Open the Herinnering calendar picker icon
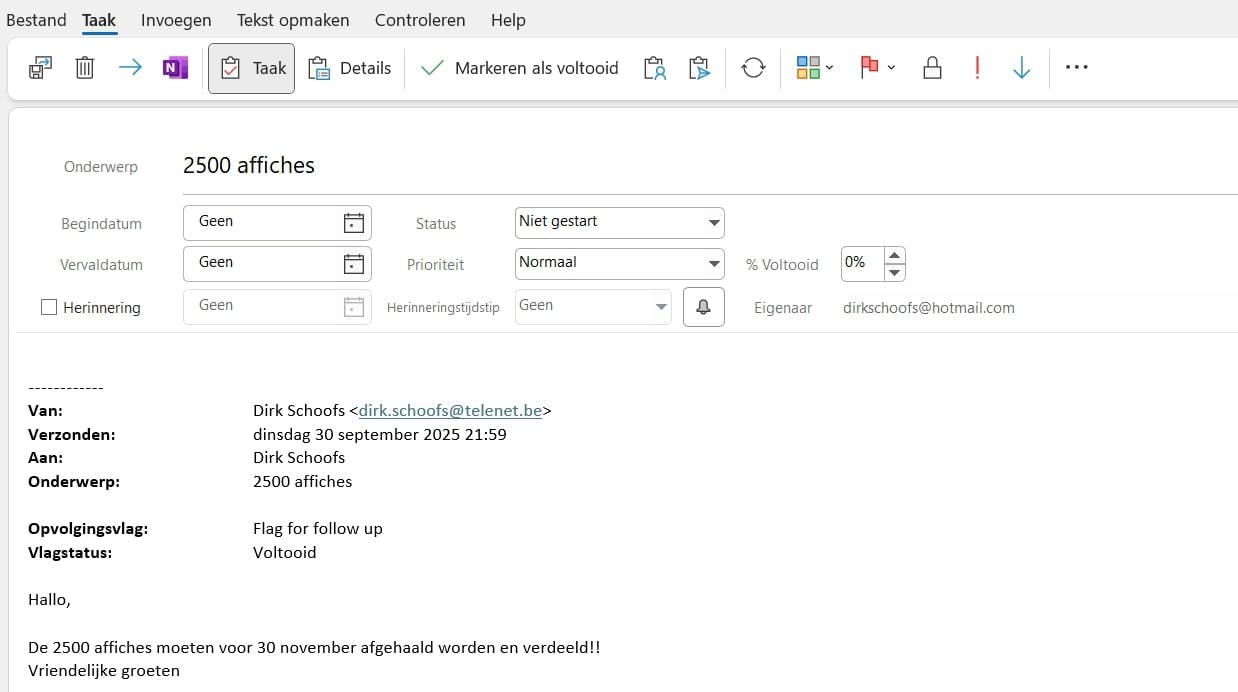The height and width of the screenshot is (692, 1238). [353, 307]
